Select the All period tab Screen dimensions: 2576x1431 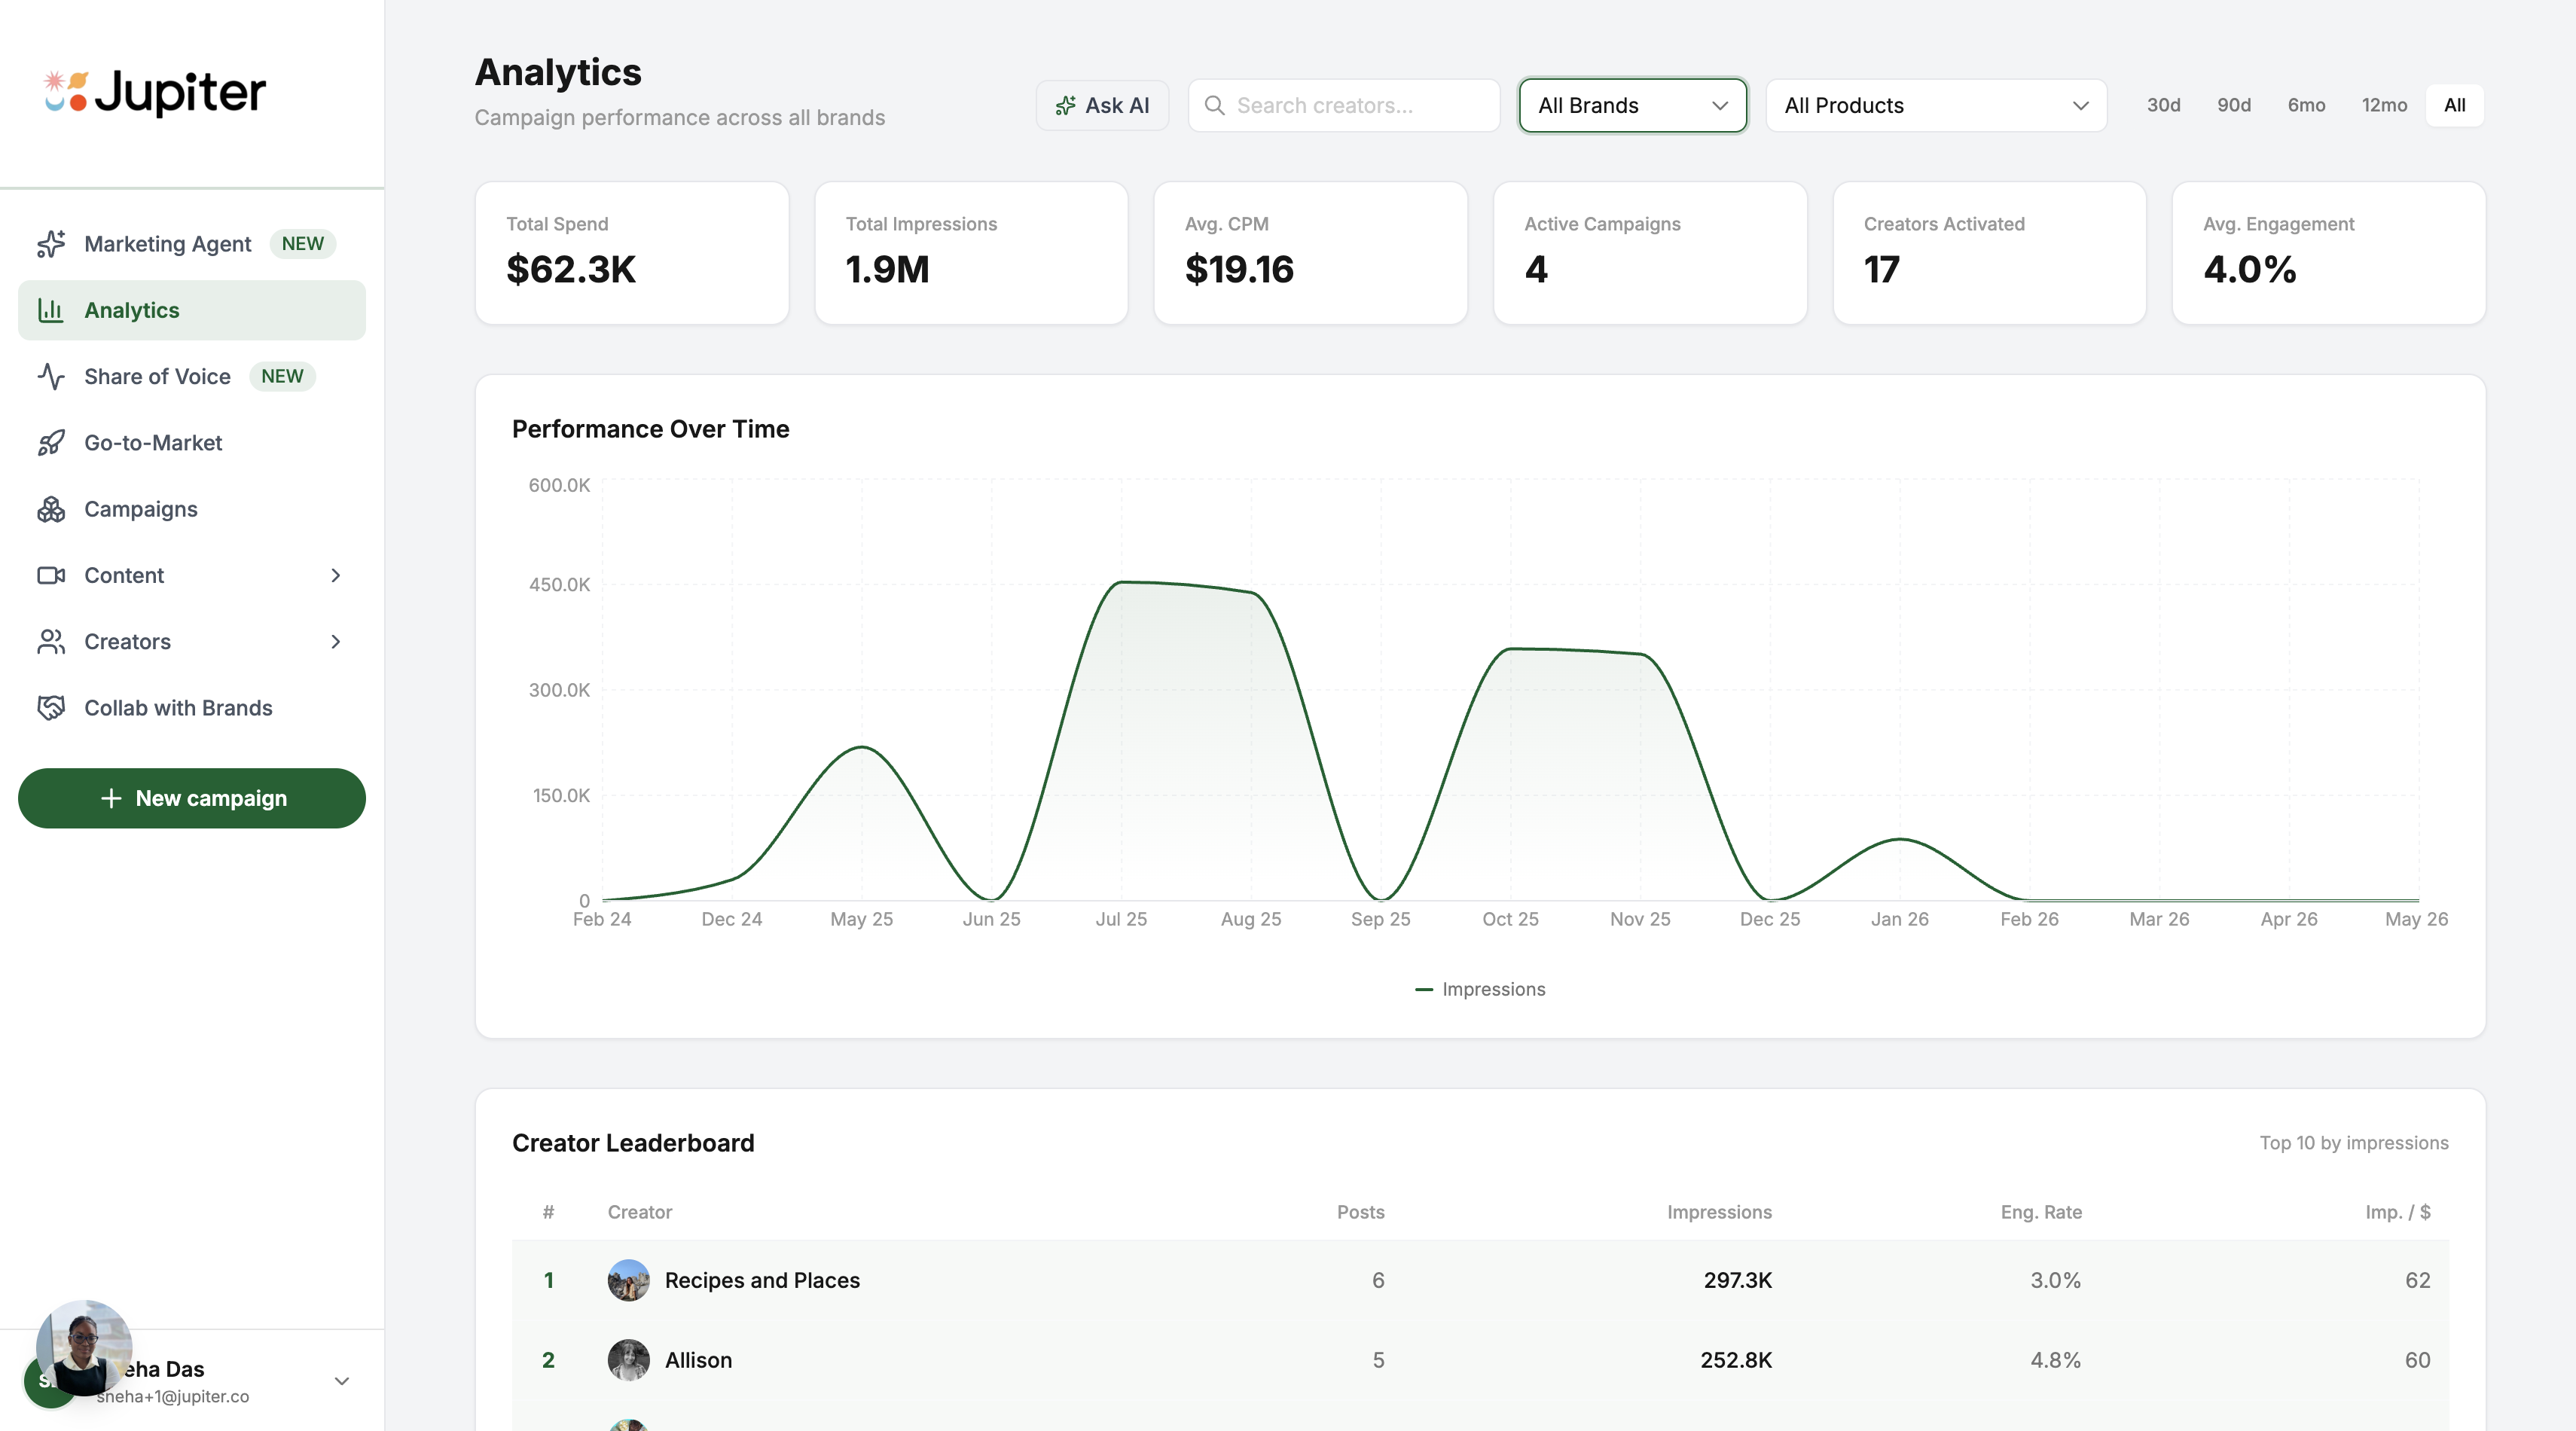point(2455,105)
